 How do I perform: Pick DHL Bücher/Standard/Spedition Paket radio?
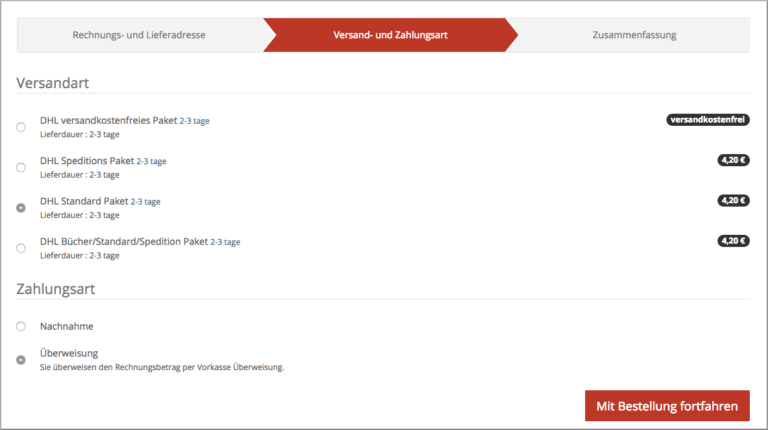click(21, 248)
